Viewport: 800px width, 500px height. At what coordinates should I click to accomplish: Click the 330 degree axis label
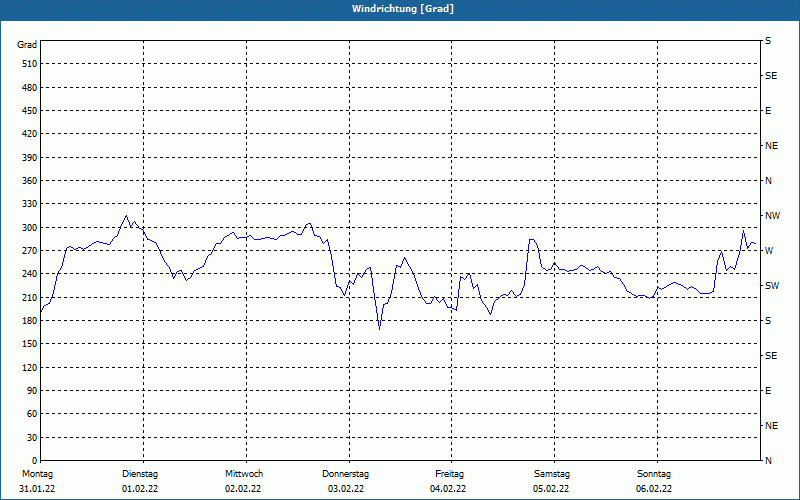point(30,204)
